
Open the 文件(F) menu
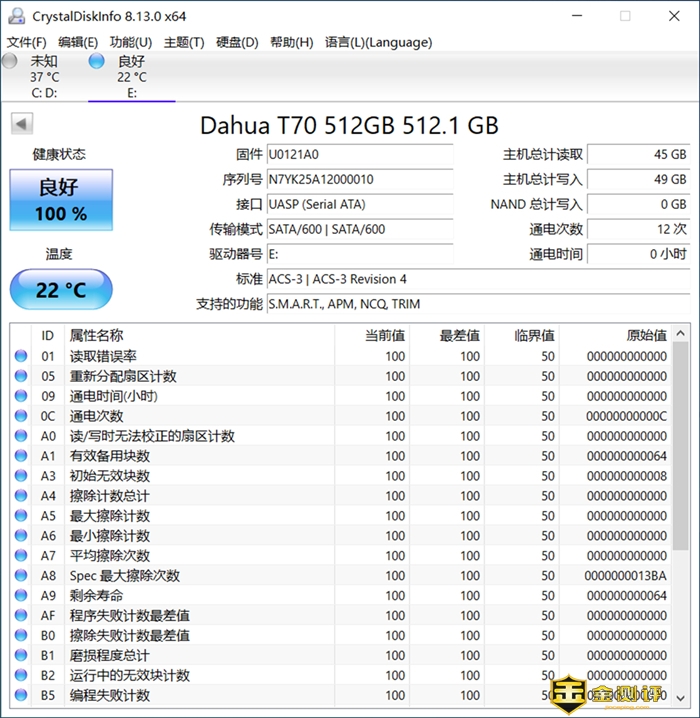(27, 42)
